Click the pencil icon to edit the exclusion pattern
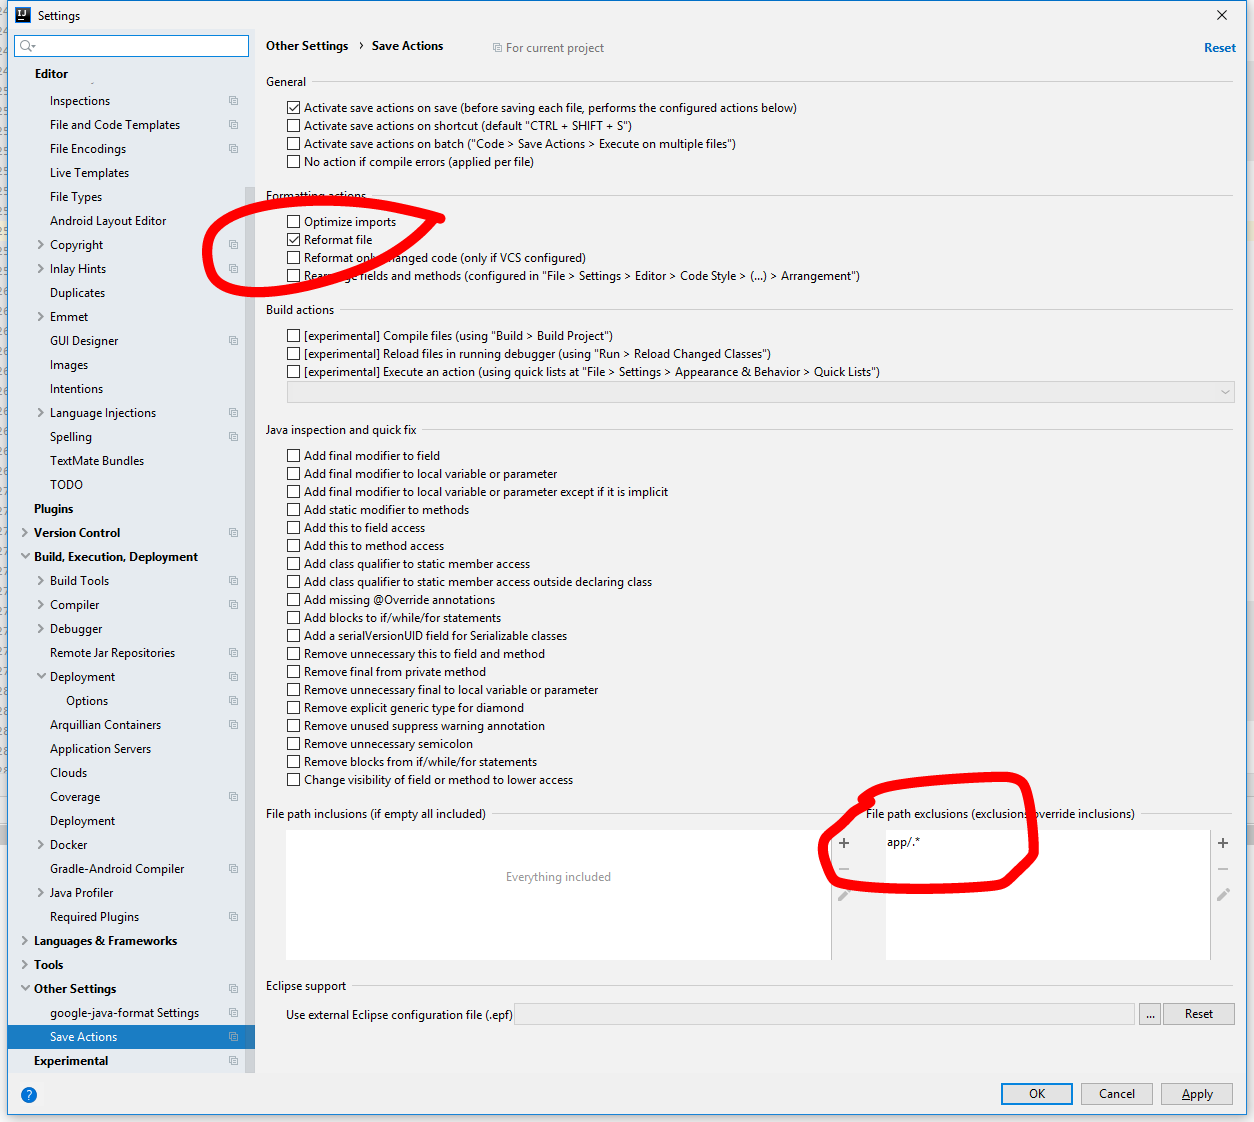This screenshot has width=1254, height=1122. pyautogui.click(x=1222, y=895)
